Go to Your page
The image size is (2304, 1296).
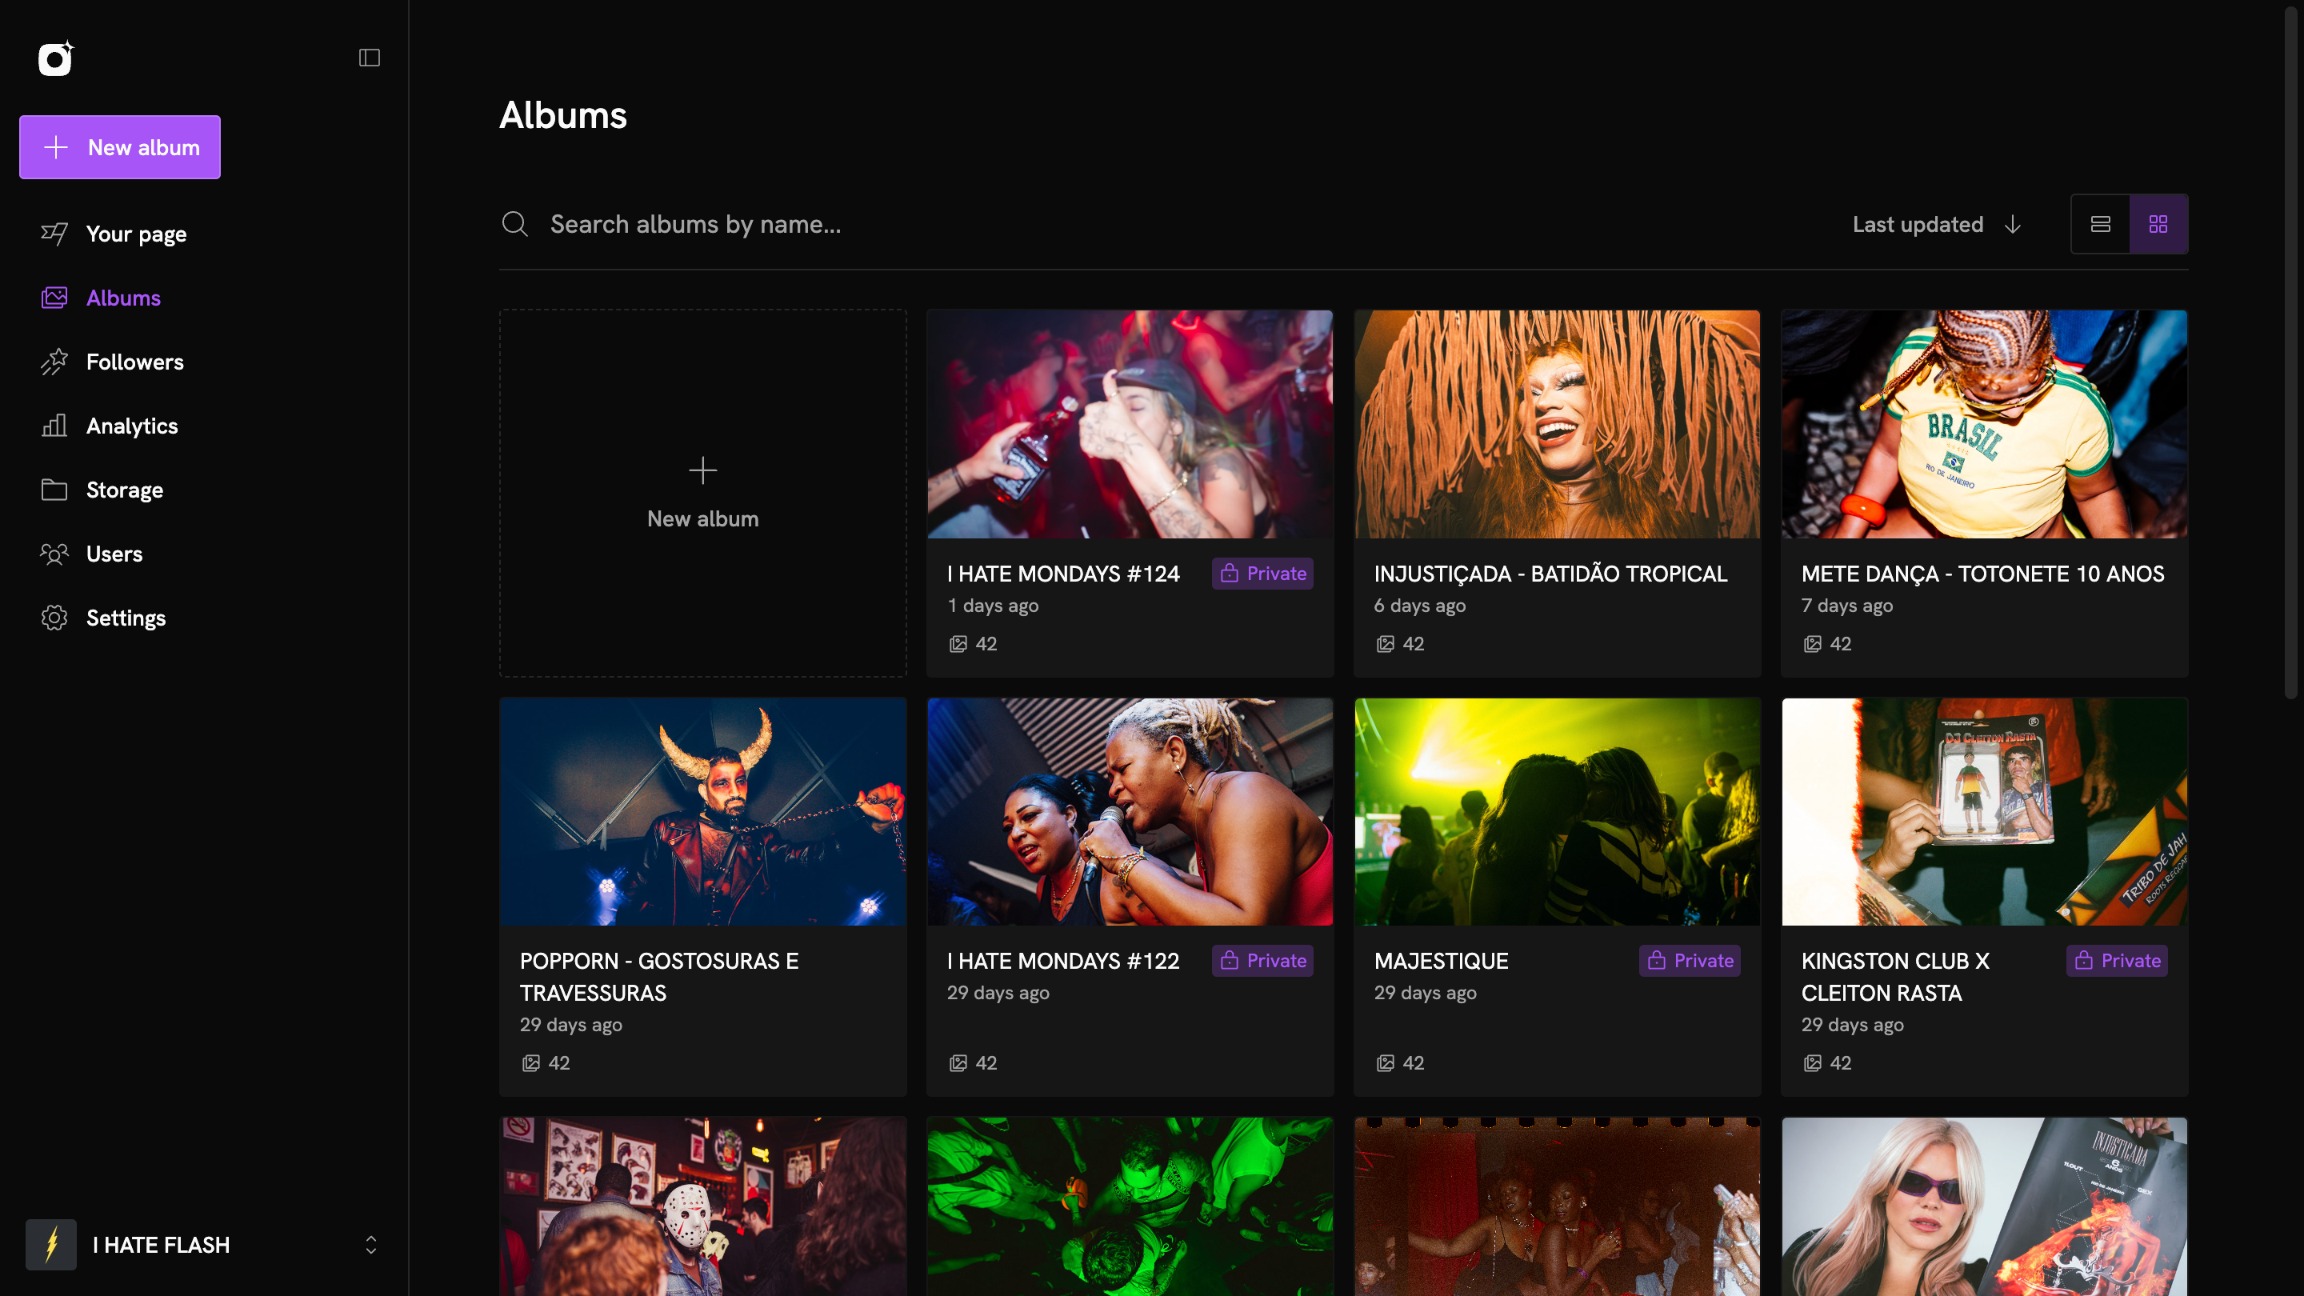[136, 234]
